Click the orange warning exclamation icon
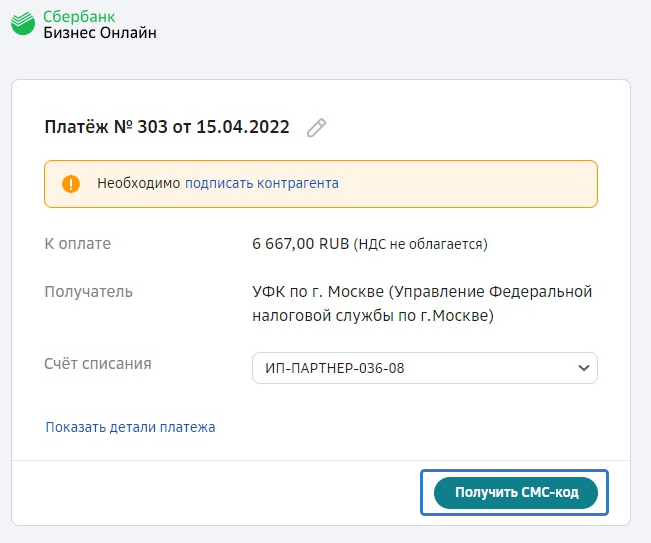Image resolution: width=651 pixels, height=543 pixels. [x=70, y=184]
